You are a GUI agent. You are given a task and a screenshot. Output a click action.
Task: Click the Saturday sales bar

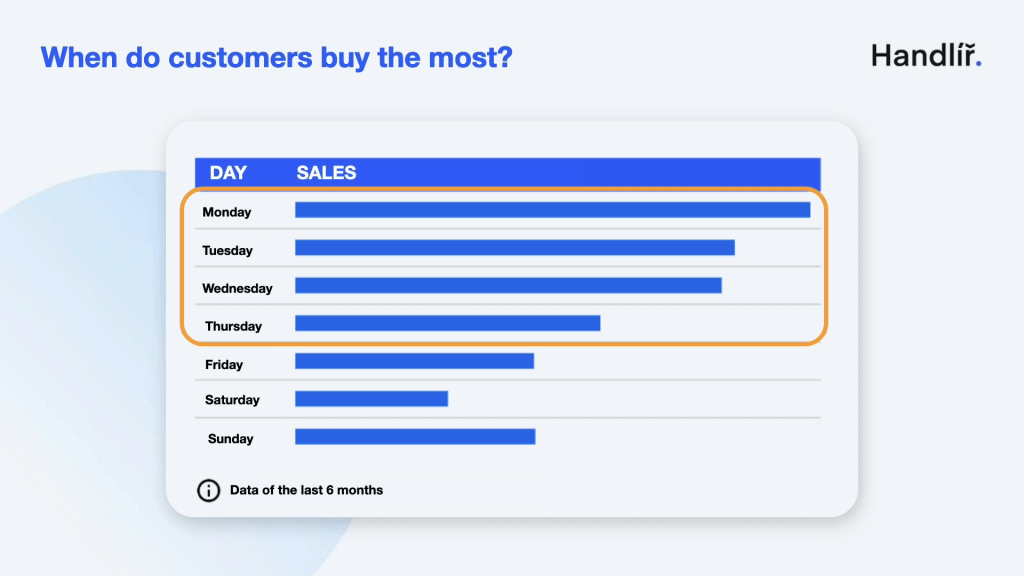coord(371,399)
